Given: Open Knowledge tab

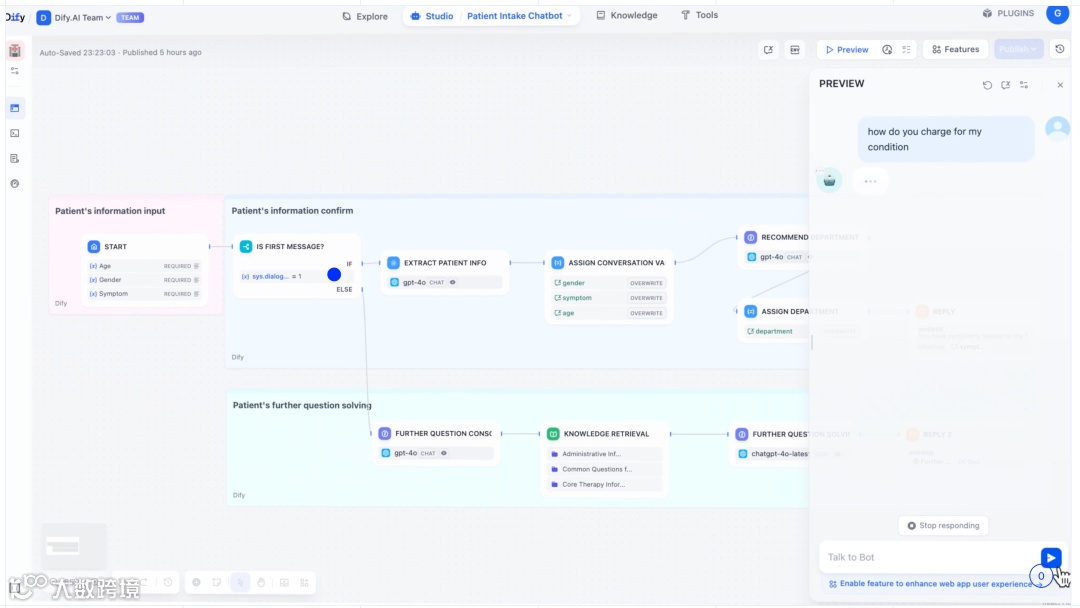Looking at the screenshot, I should [627, 15].
